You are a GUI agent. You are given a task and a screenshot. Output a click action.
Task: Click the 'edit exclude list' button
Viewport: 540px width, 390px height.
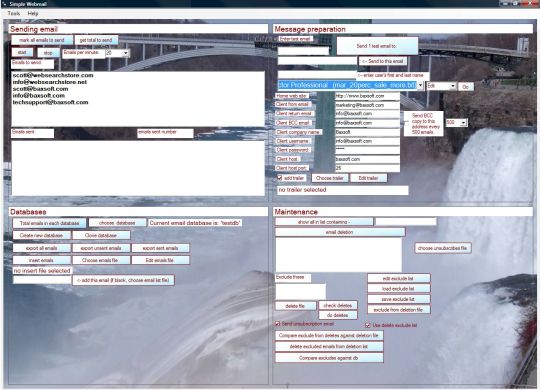tap(398, 278)
